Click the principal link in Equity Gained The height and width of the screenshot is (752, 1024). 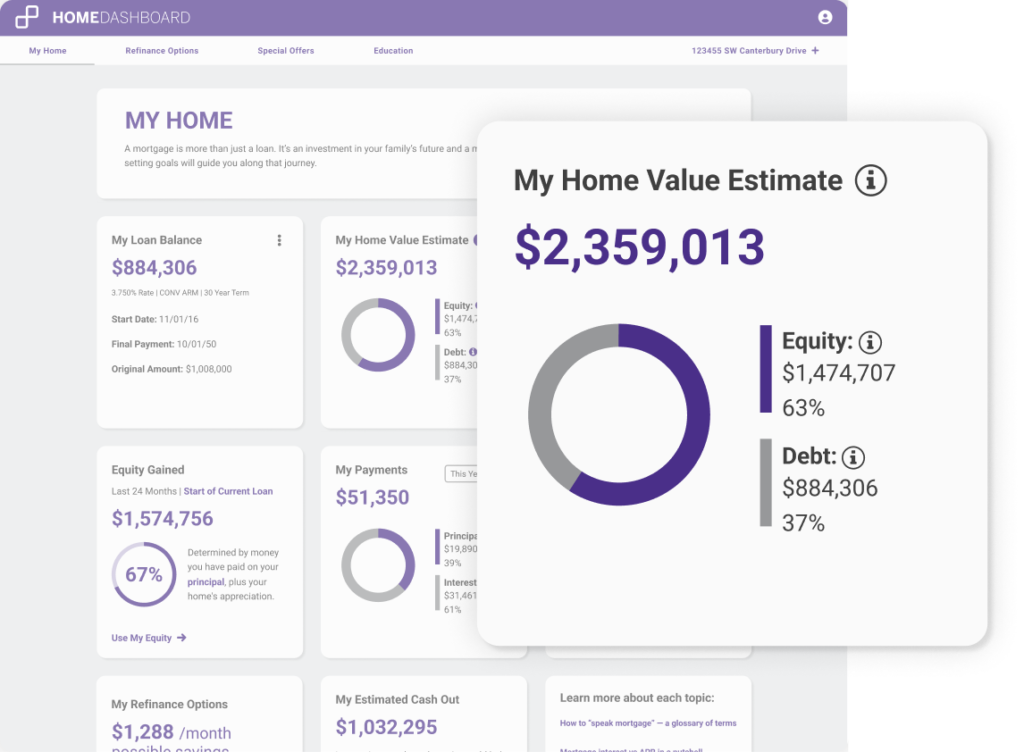coord(206,582)
